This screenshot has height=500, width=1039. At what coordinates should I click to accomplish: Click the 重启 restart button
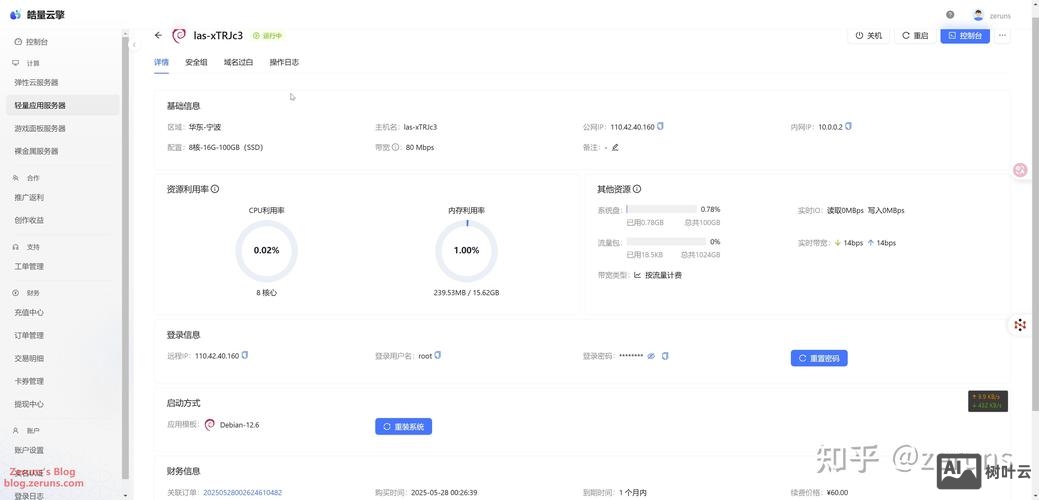(915, 35)
